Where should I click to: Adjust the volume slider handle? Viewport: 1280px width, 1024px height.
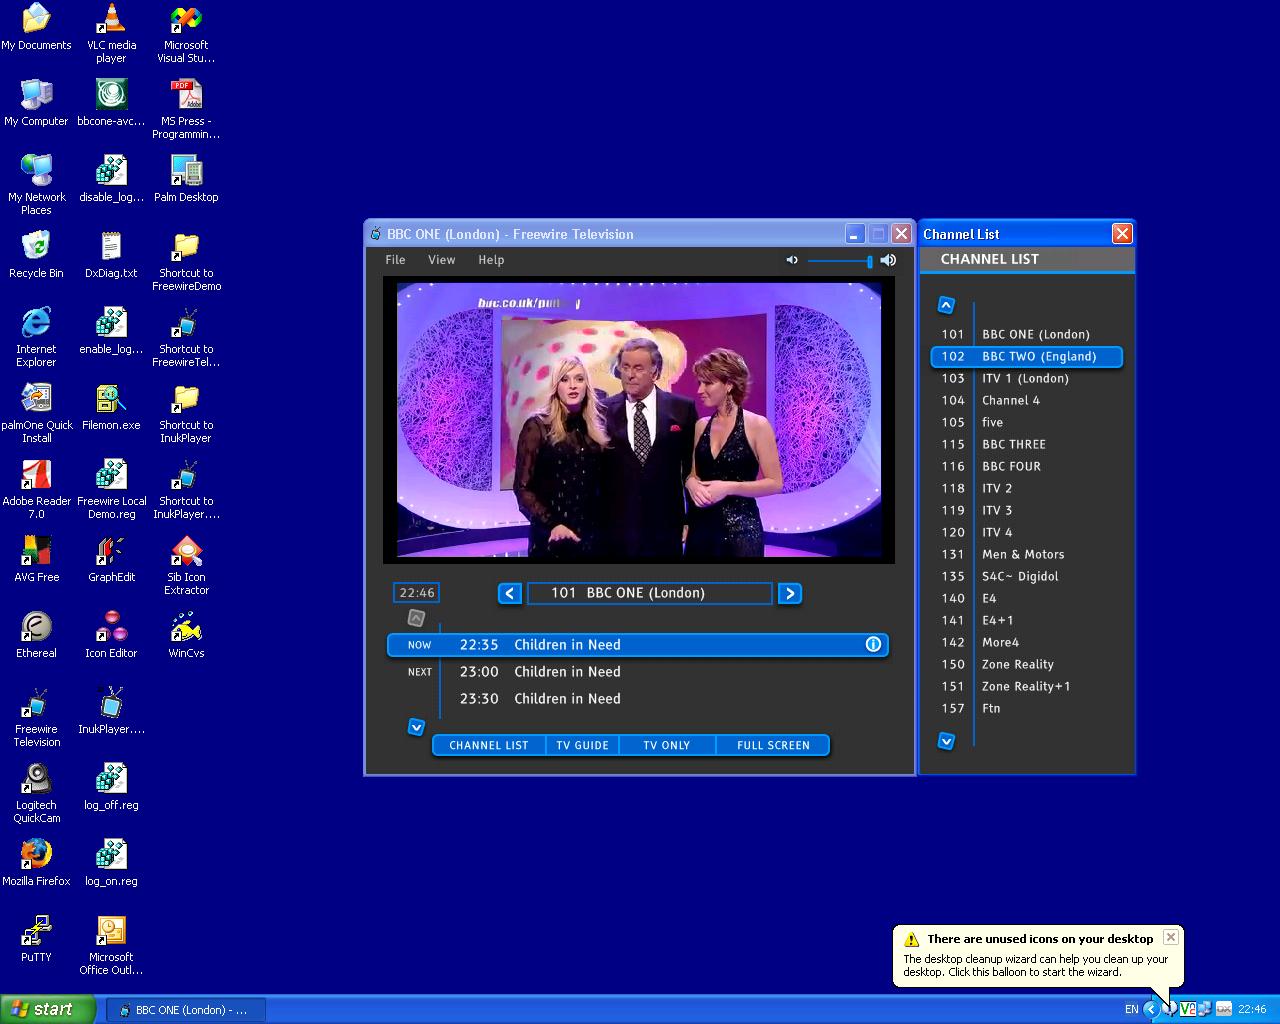click(x=870, y=261)
